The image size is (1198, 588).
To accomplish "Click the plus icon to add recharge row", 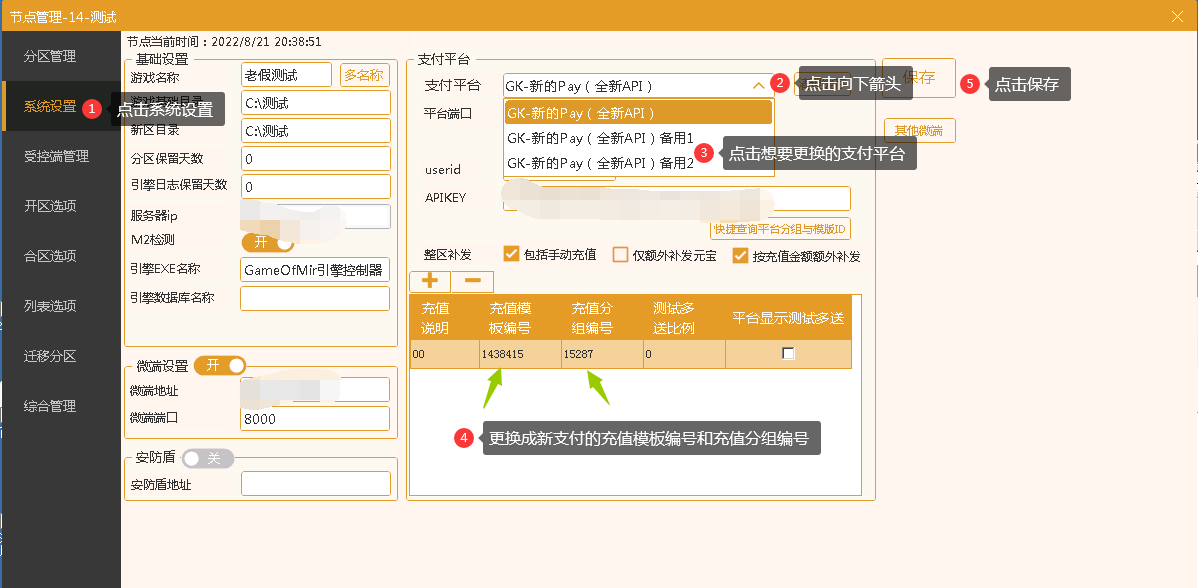I will pyautogui.click(x=429, y=282).
